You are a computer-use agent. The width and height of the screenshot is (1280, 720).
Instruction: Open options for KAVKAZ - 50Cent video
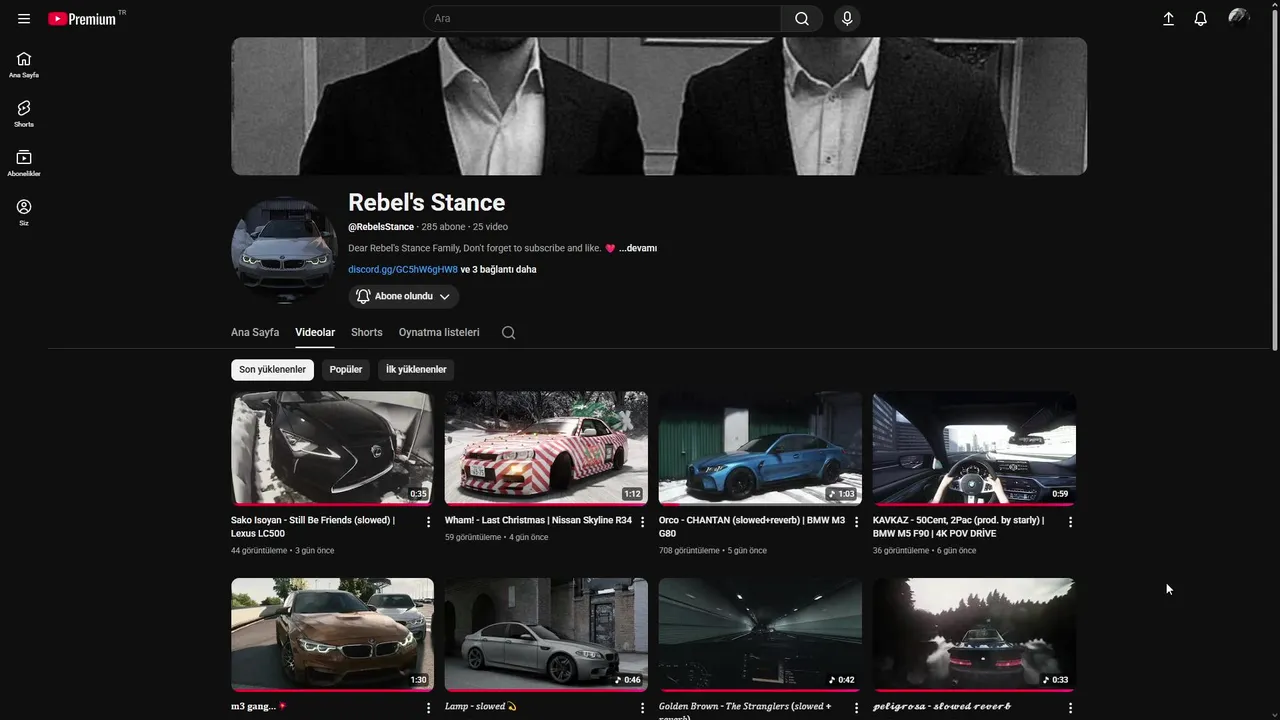1070,522
